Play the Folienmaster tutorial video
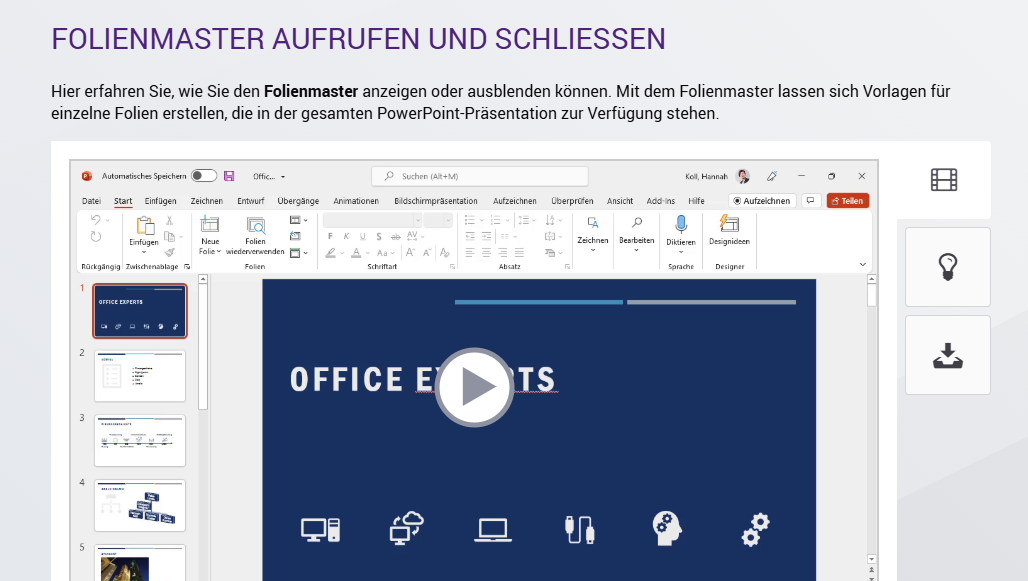This screenshot has height=581, width=1028. [474, 387]
